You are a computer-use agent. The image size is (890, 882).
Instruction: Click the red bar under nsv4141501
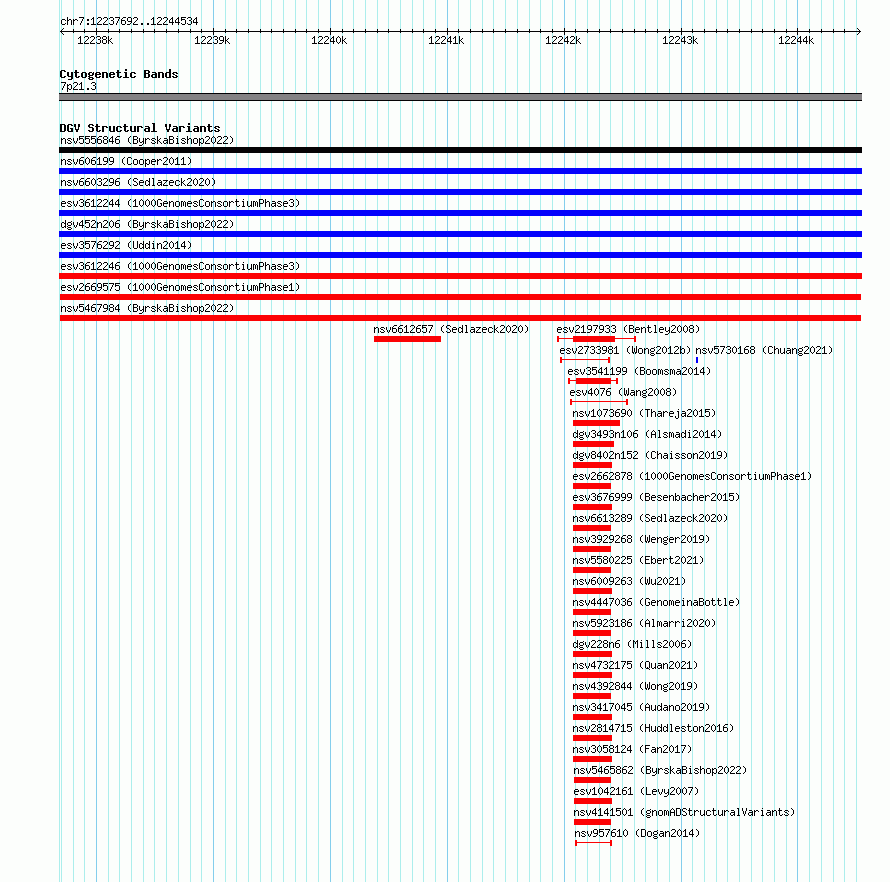pos(593,822)
